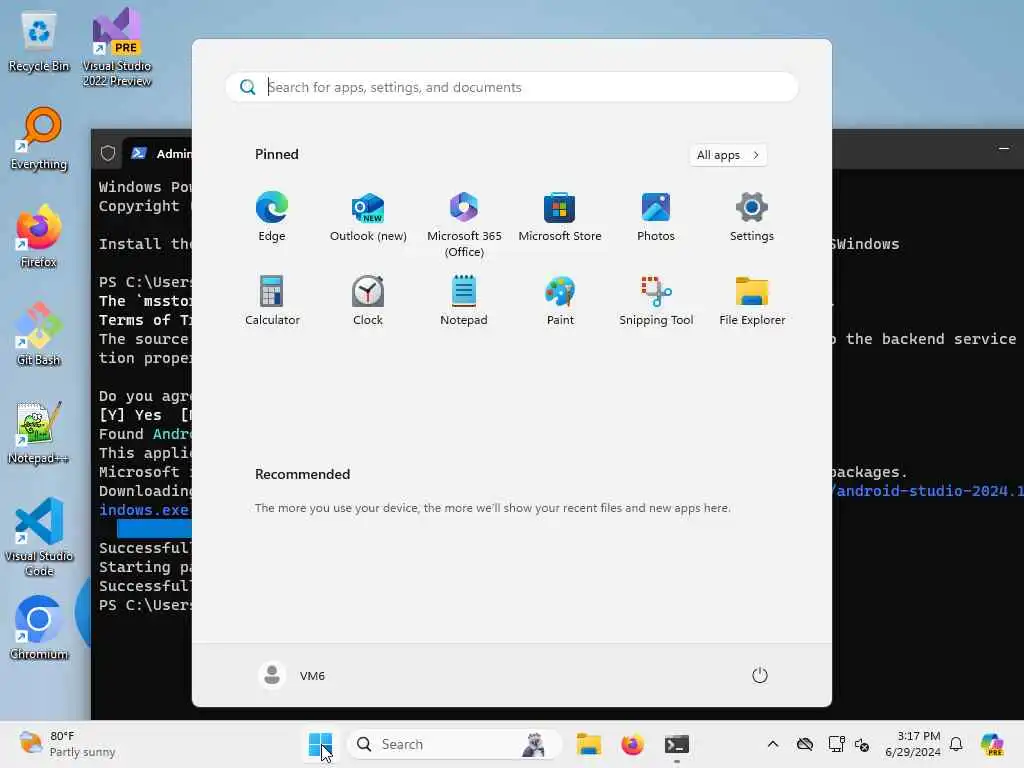Viewport: 1024px width, 768px height.
Task: Select Visual Studio 2022 Preview desktop shortcut
Action: pos(117,47)
